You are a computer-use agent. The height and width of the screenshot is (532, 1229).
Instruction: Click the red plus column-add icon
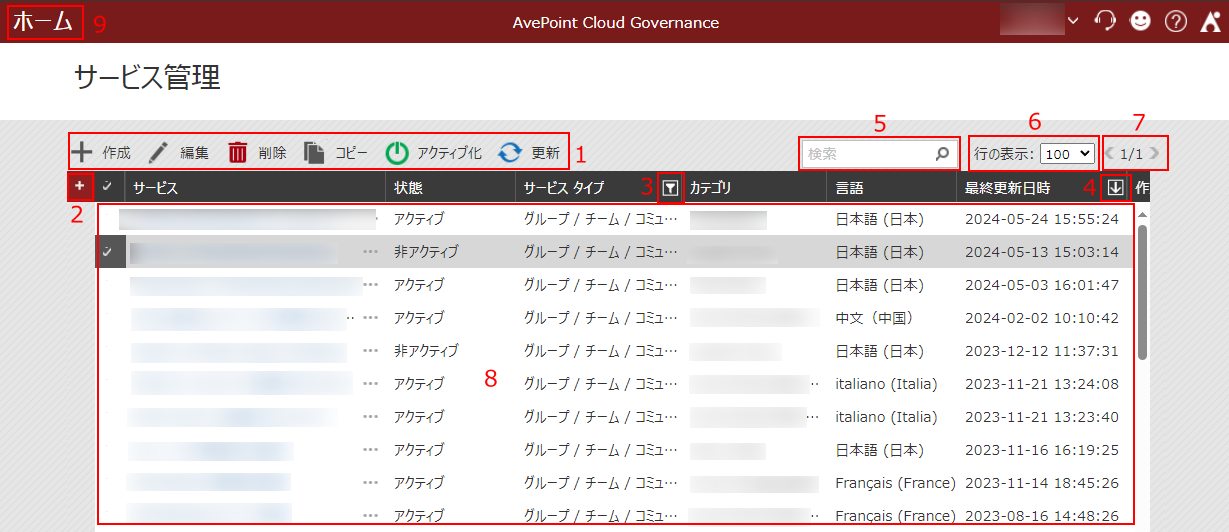pos(80,186)
